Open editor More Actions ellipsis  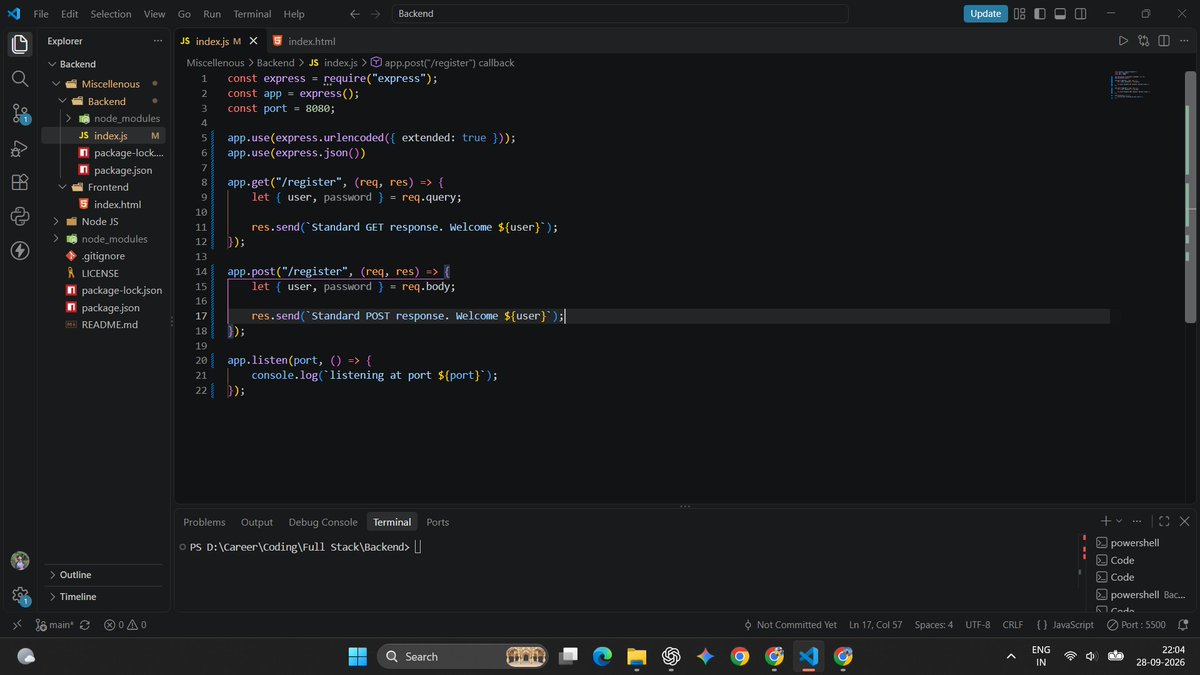pos(1184,41)
